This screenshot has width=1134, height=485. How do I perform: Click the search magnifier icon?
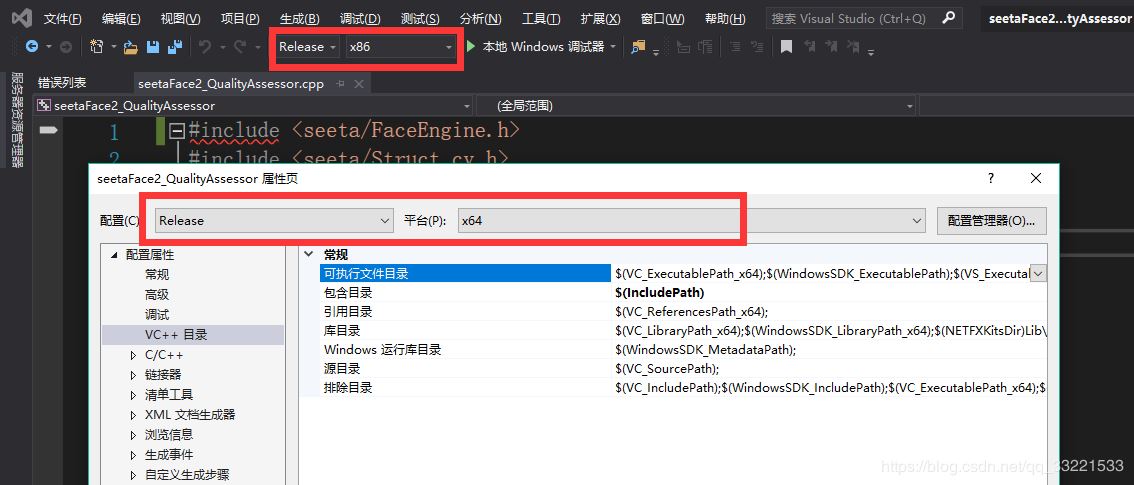(x=949, y=17)
